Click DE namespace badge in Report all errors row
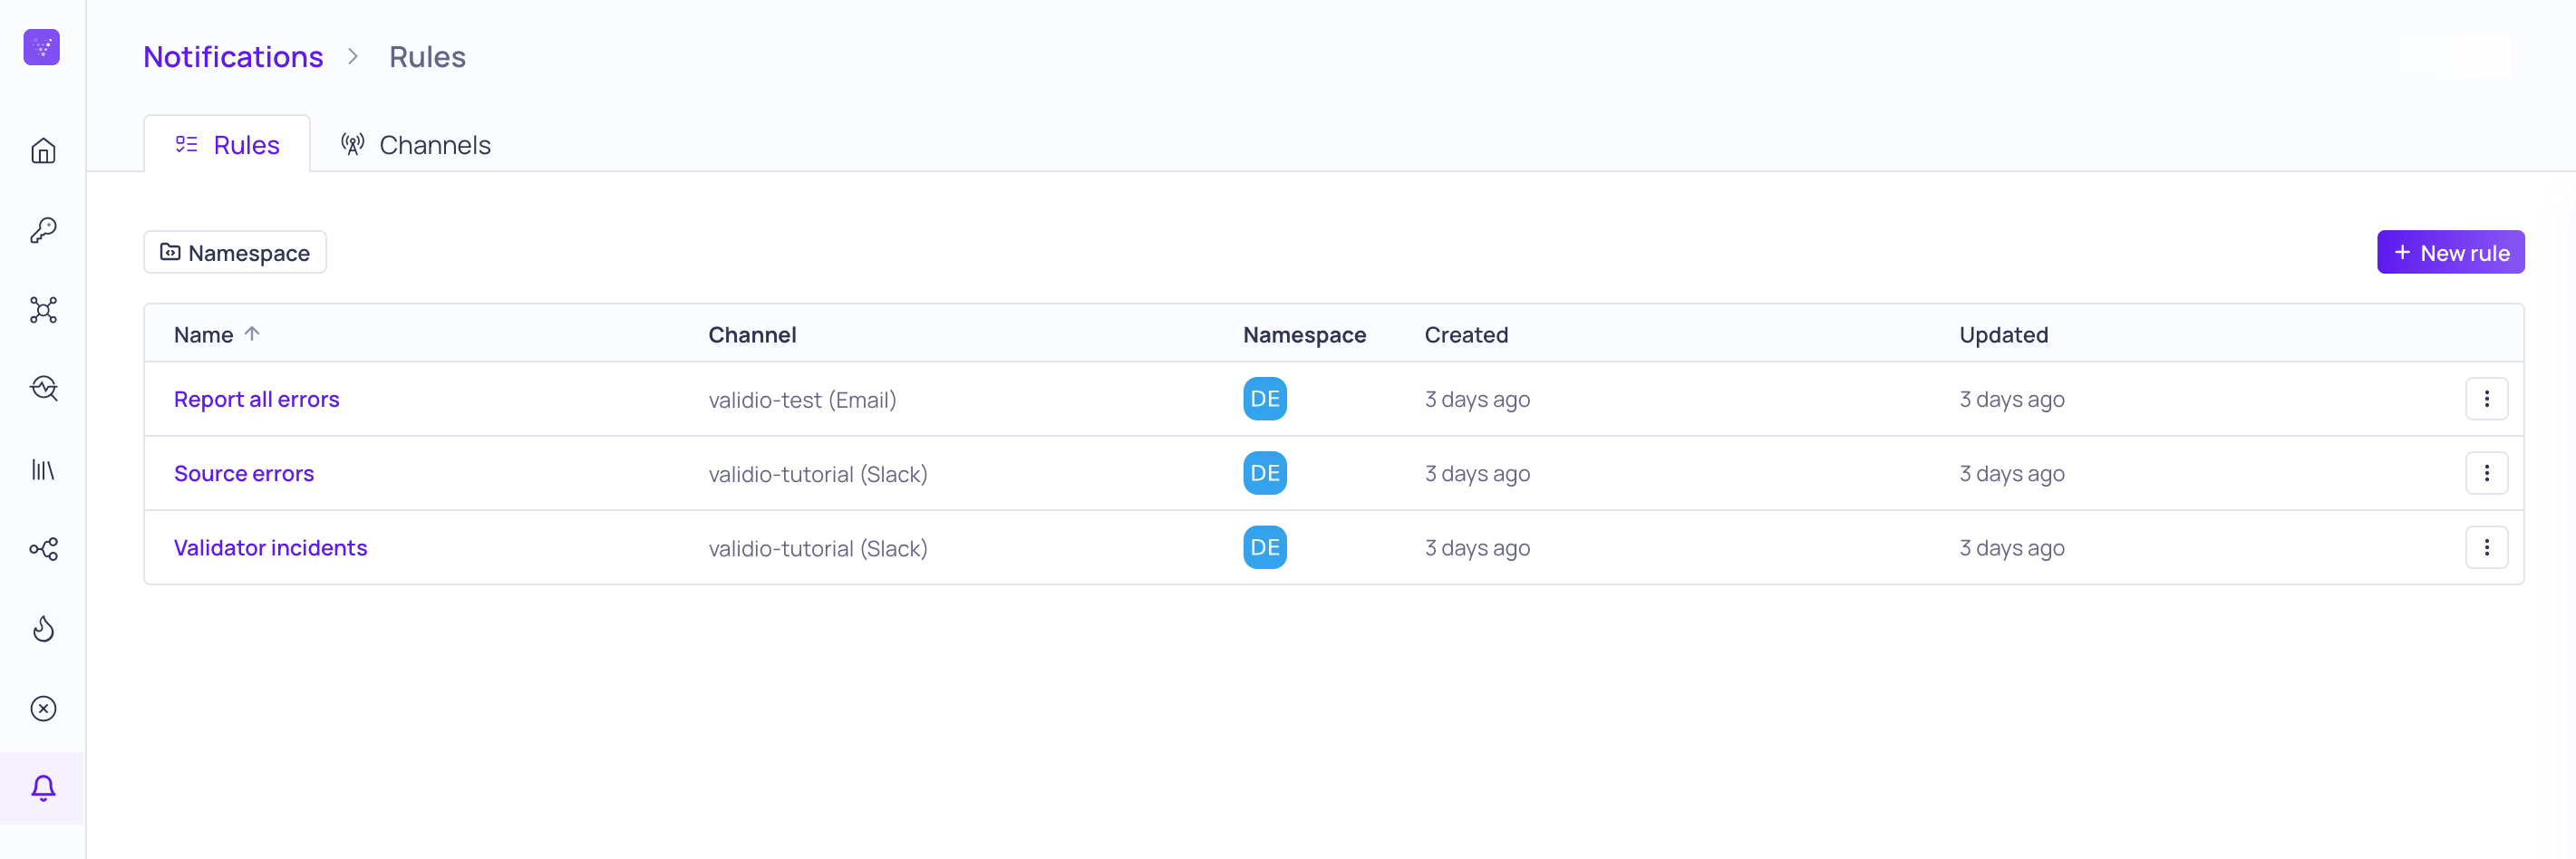This screenshot has width=2576, height=859. point(1265,399)
